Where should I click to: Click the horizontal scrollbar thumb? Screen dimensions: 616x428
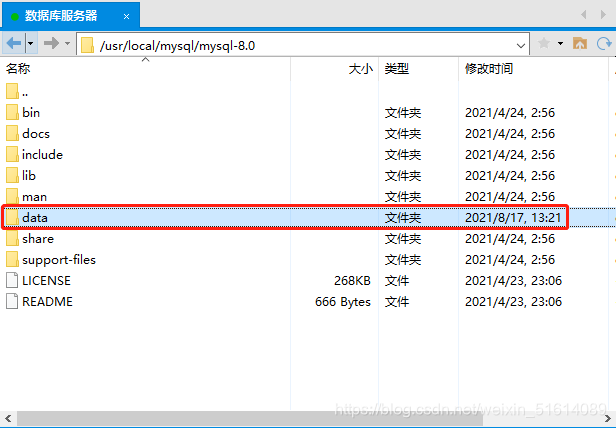250,418
